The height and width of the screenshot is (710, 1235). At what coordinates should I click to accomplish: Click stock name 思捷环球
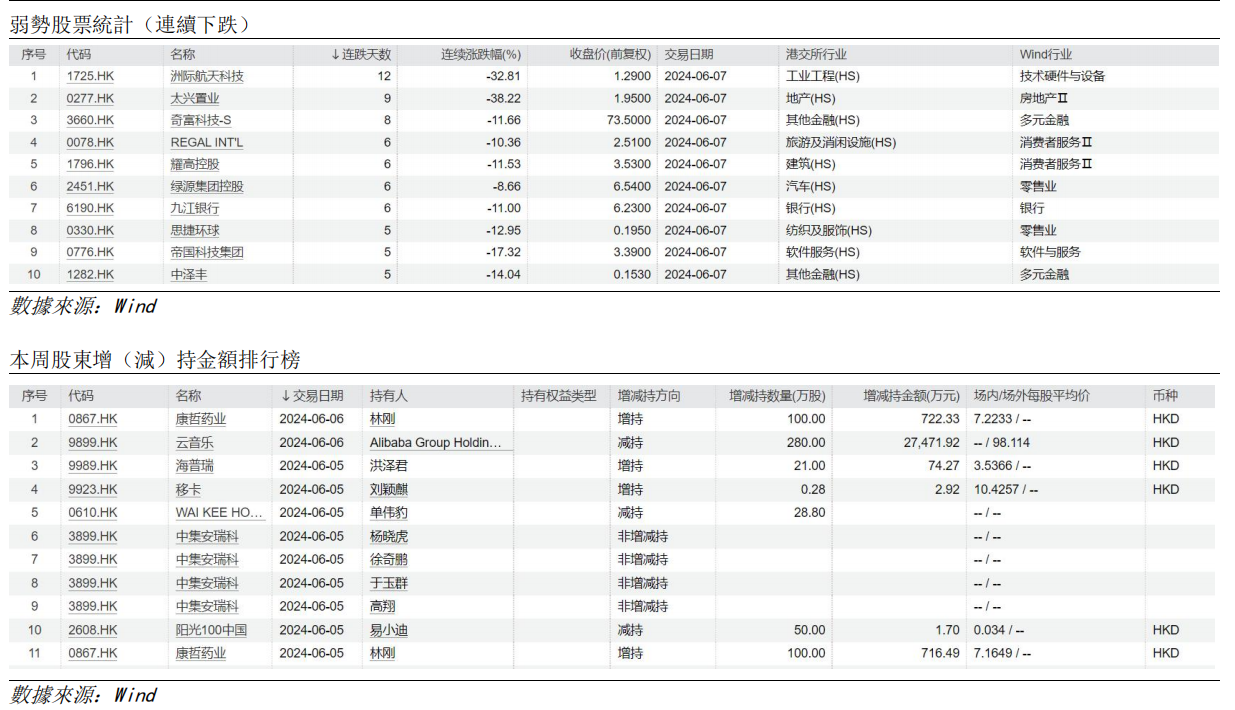click(195, 230)
